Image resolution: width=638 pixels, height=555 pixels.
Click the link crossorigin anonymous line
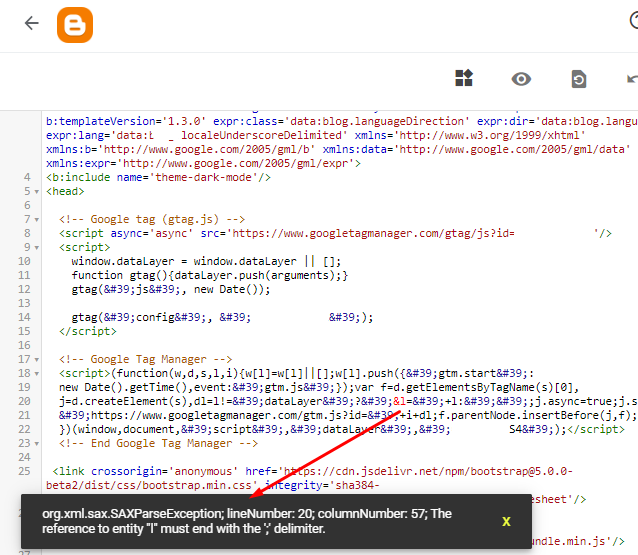312,471
